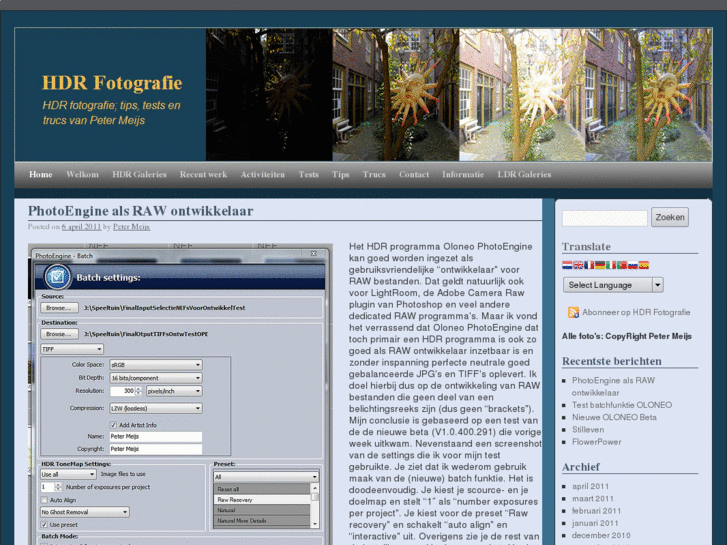Open the februari 2011 archive link

(x=596, y=511)
